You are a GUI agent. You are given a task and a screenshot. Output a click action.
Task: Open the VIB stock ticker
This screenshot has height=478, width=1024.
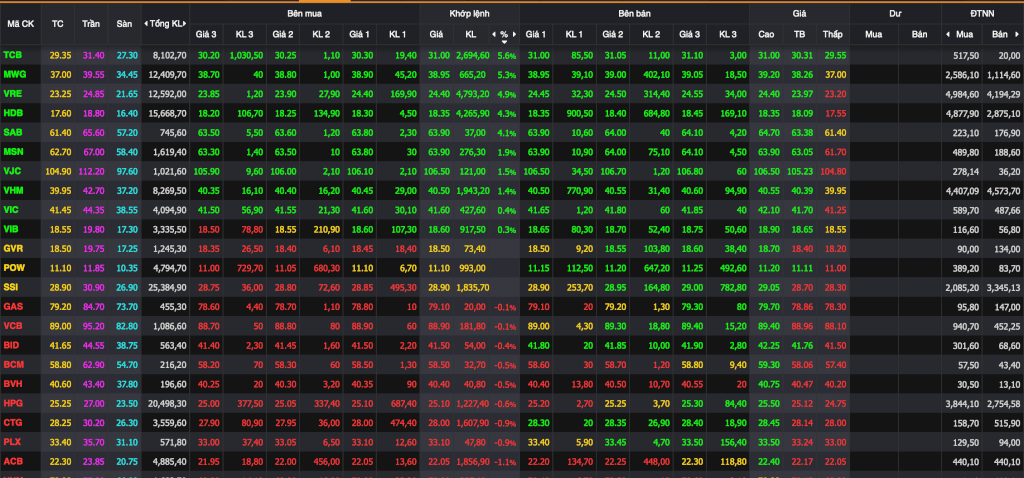pyautogui.click(x=11, y=230)
